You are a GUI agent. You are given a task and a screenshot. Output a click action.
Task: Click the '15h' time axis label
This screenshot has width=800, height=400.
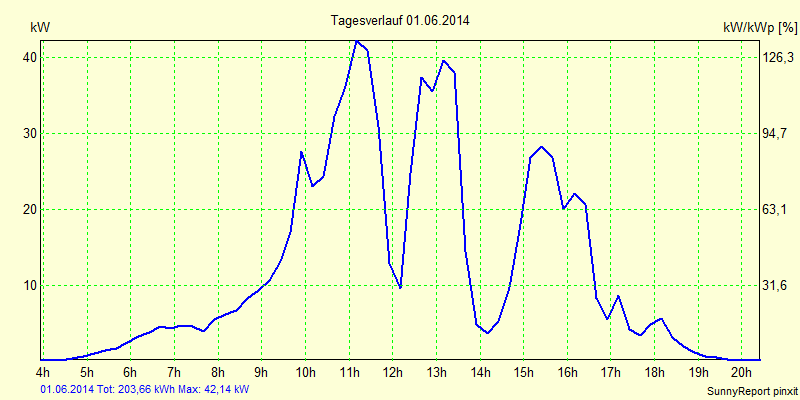click(523, 371)
